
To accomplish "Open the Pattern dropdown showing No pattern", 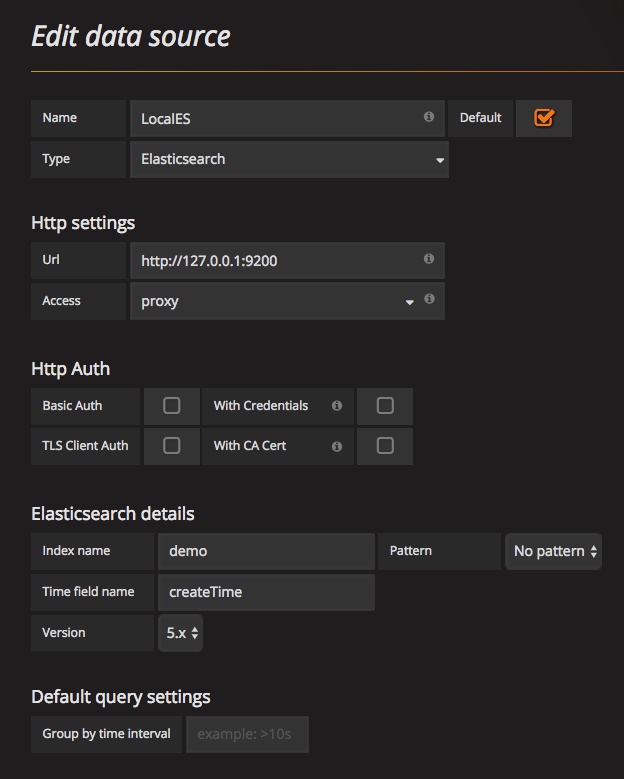I will pyautogui.click(x=555, y=551).
